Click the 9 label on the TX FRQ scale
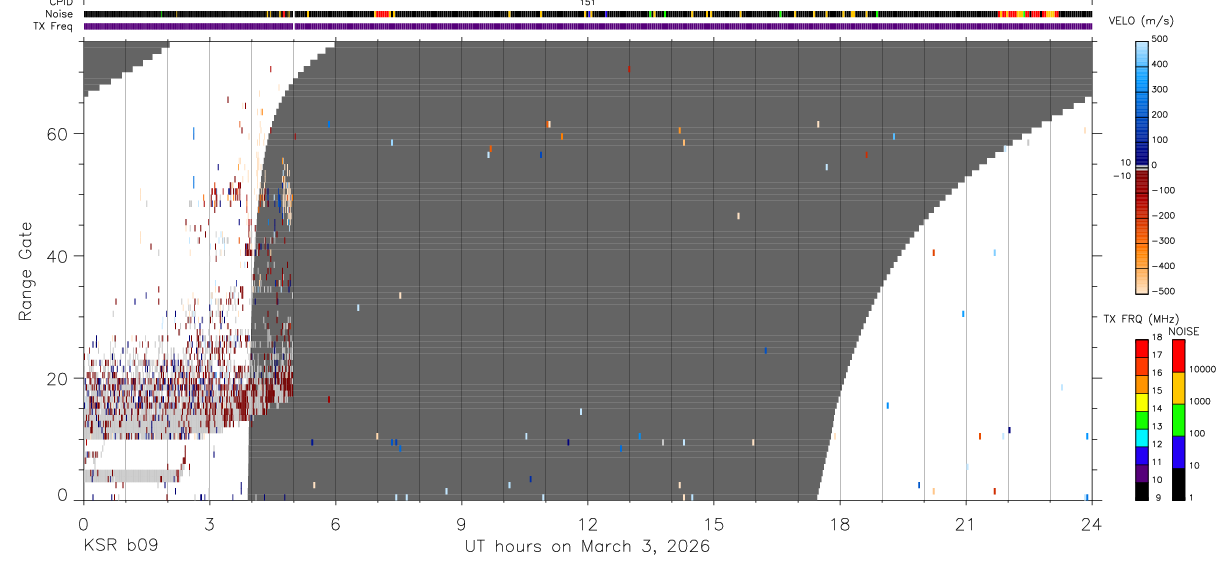This screenshot has height=567, width=1228. [x=1156, y=497]
